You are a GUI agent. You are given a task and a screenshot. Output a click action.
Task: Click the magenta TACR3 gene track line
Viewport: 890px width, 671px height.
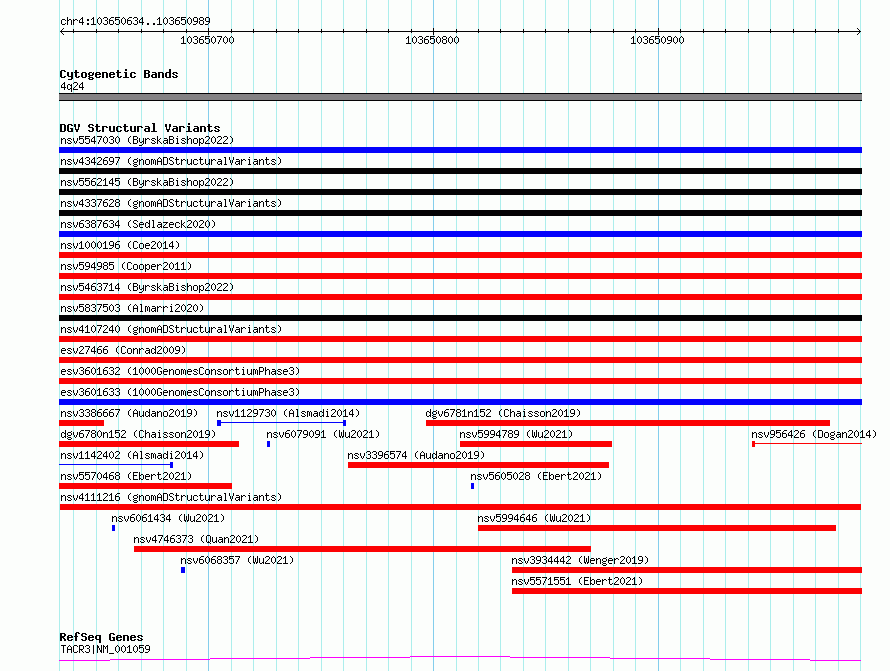[460, 659]
